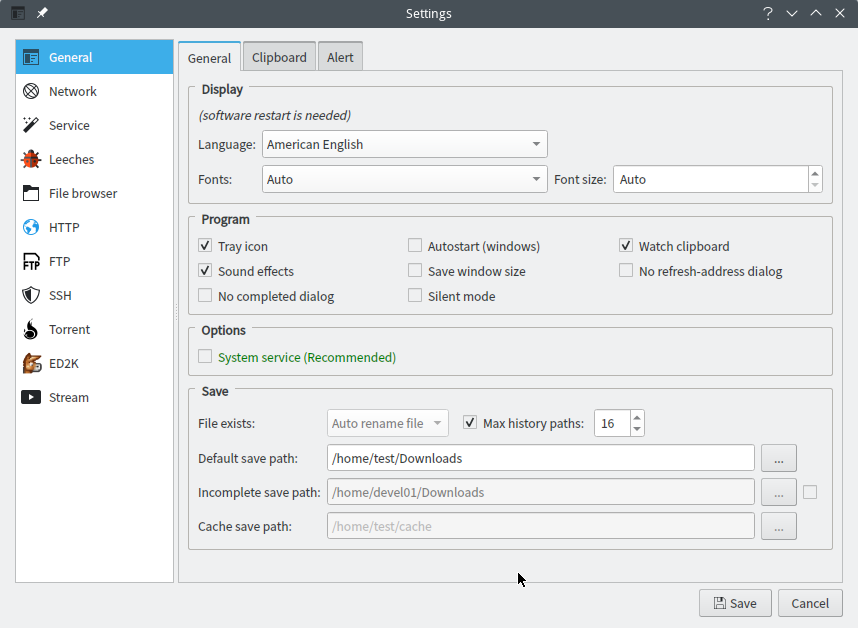The image size is (858, 628).
Task: Click the Save button
Action: coord(735,603)
